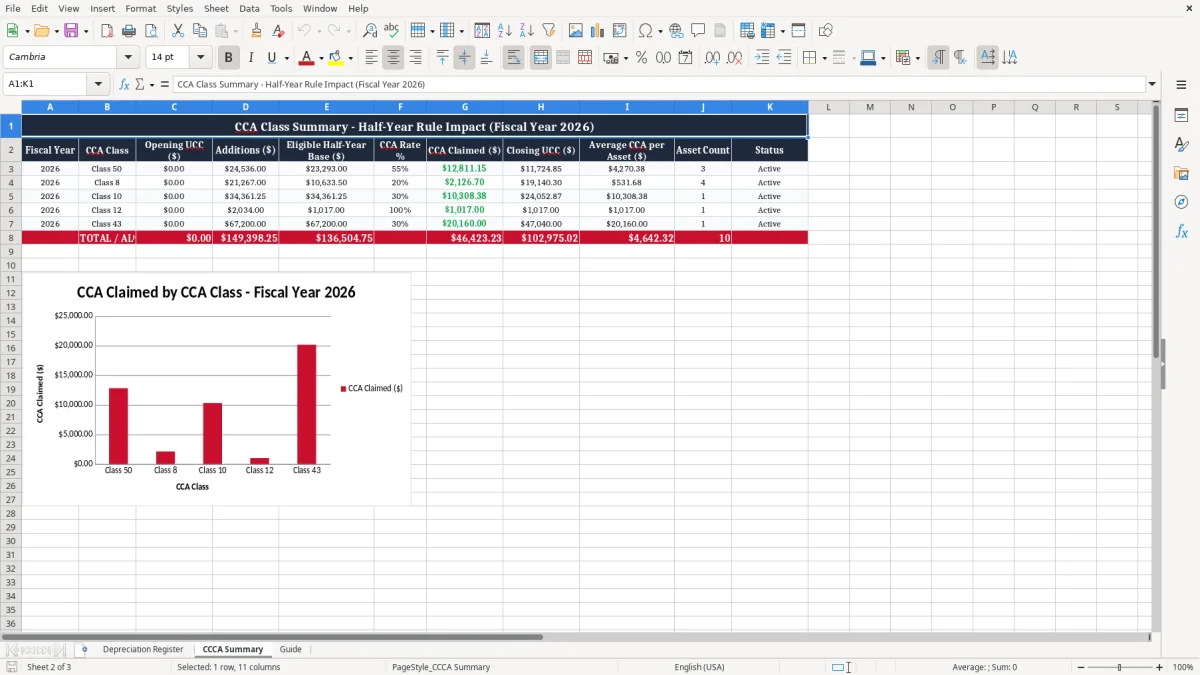Expand the Name Box dropdown arrow

tap(98, 84)
